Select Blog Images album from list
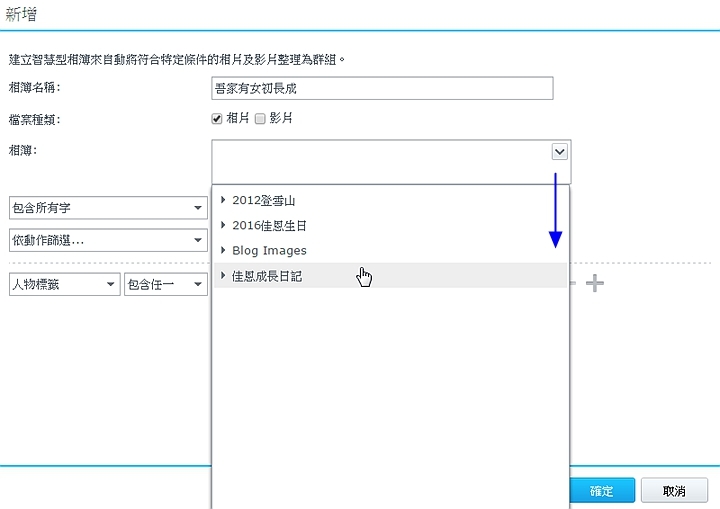This screenshot has height=509, width=720. point(269,251)
